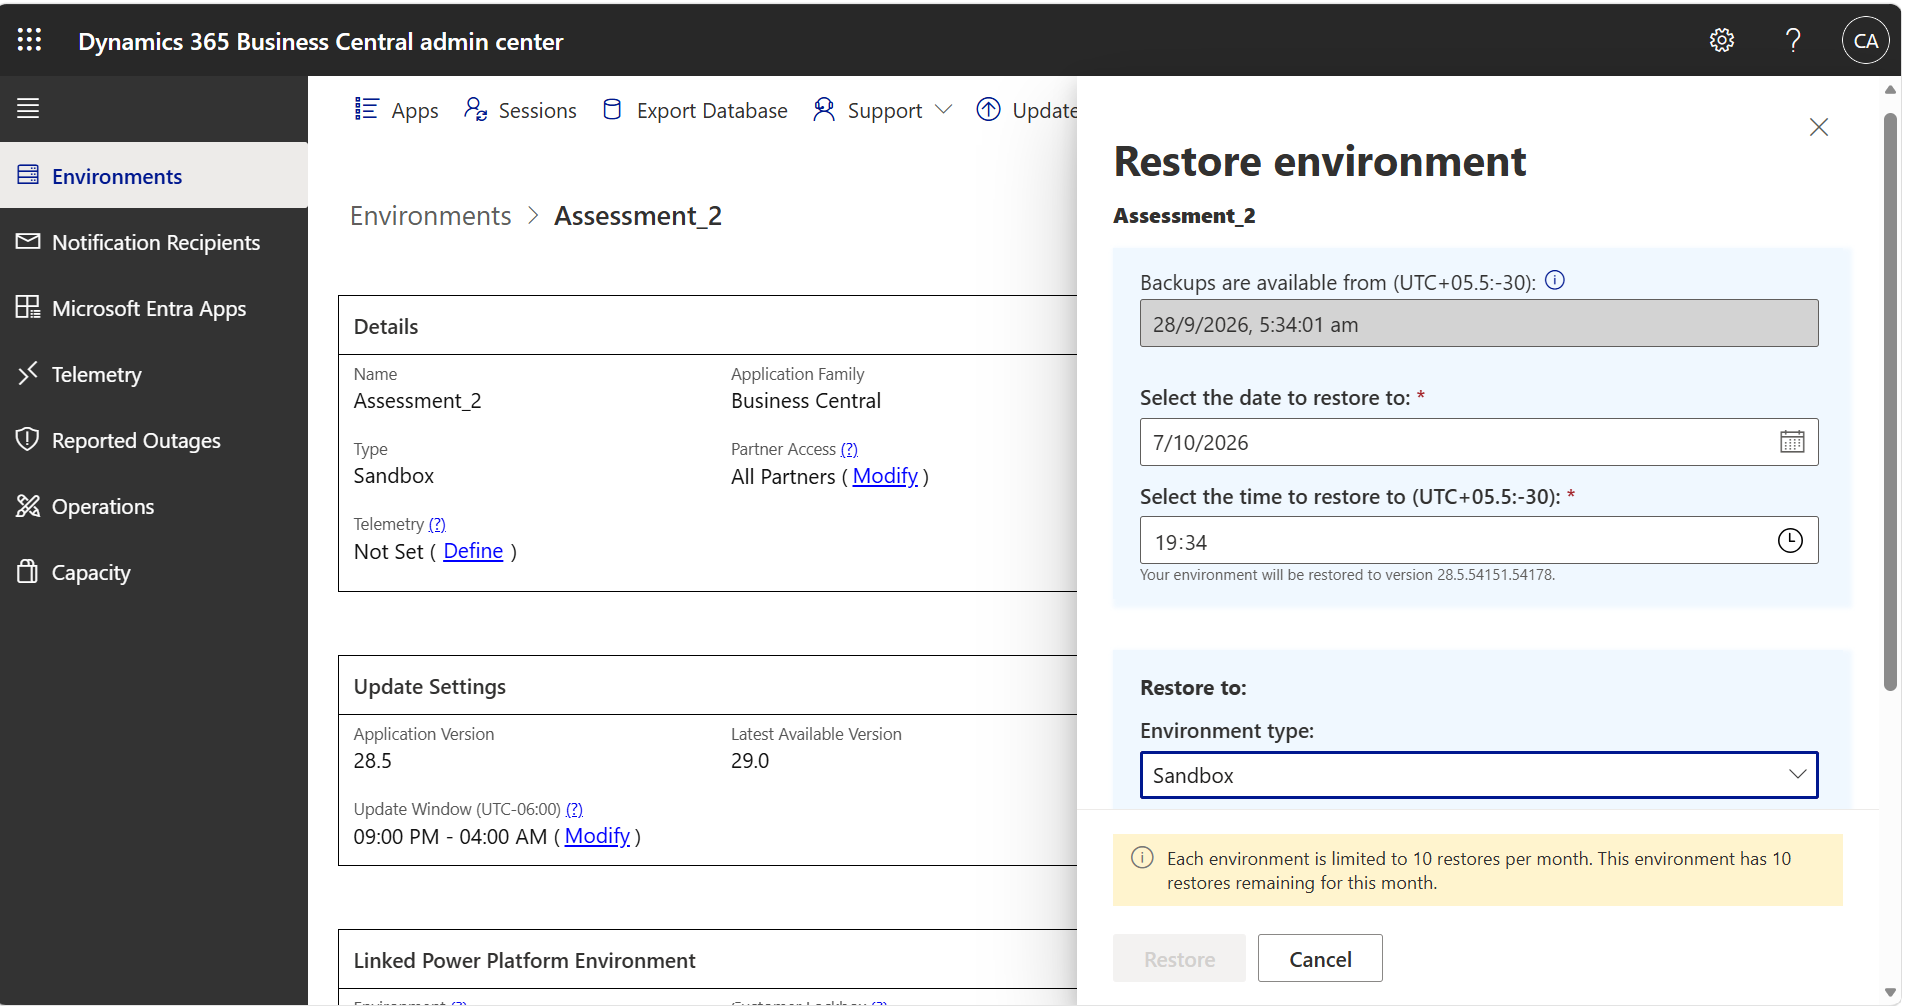This screenshot has width=1906, height=1006.
Task: Click the Cancel button
Action: 1320,958
